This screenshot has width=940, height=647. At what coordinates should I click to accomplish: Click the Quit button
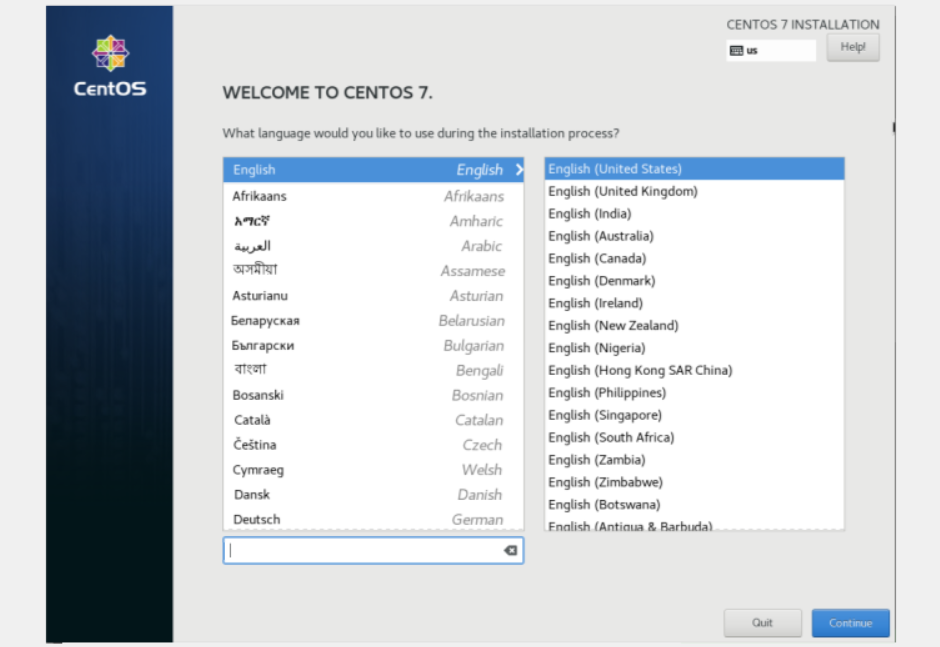click(763, 623)
